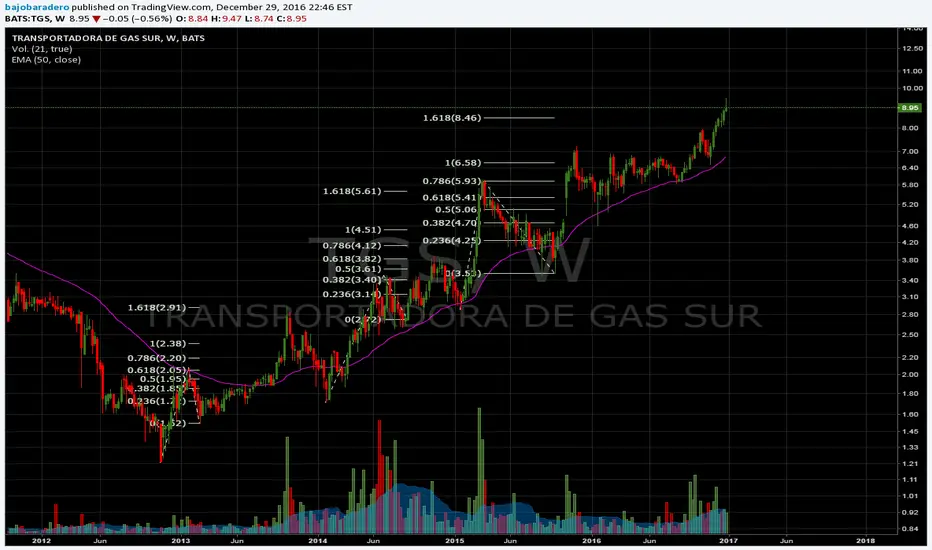This screenshot has height=550, width=932.
Task: Click the 0.236(4.25) Fibonacci level label
Action: coord(452,240)
